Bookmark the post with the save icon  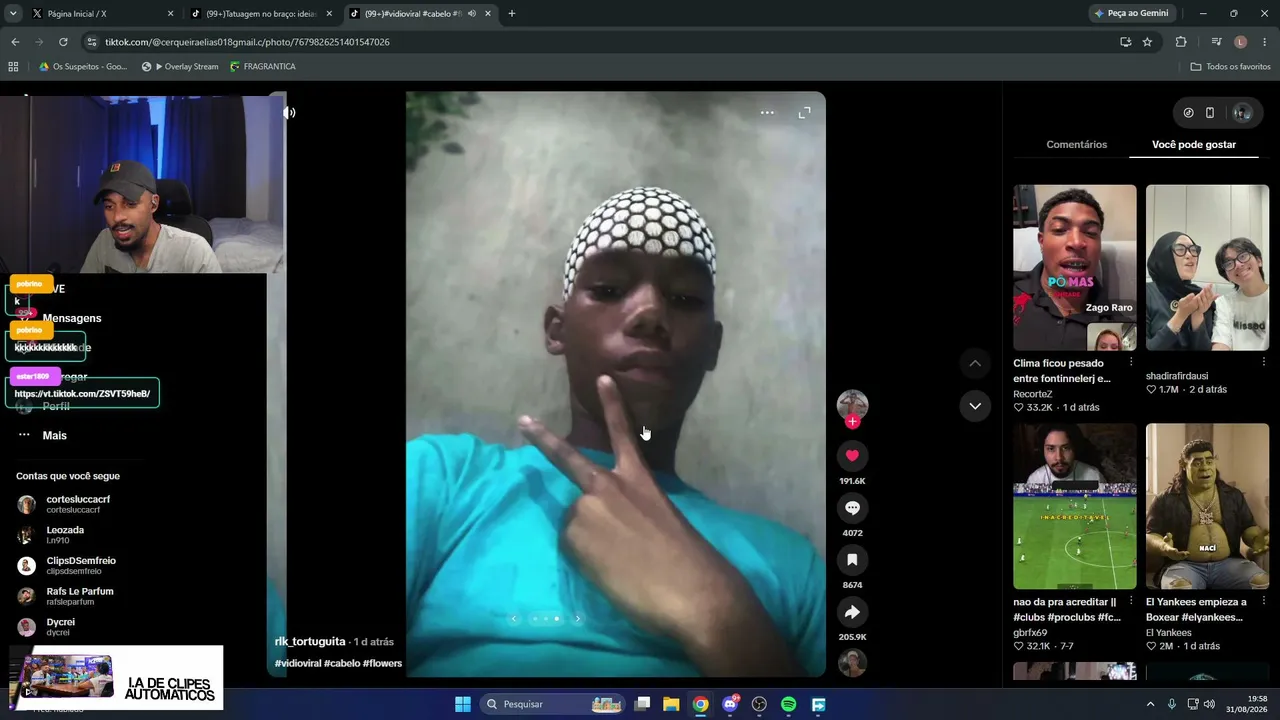click(852, 560)
